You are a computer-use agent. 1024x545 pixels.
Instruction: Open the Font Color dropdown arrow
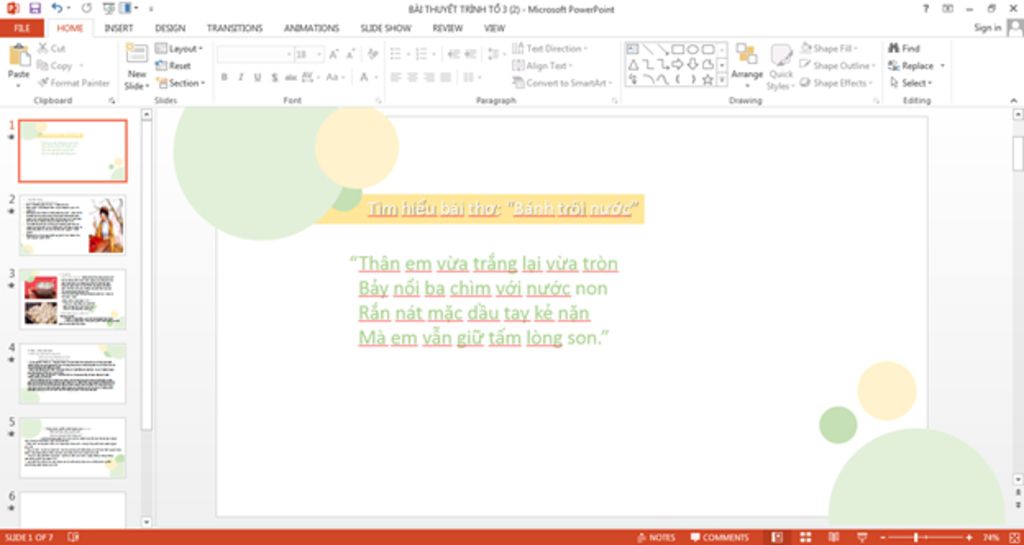376,78
